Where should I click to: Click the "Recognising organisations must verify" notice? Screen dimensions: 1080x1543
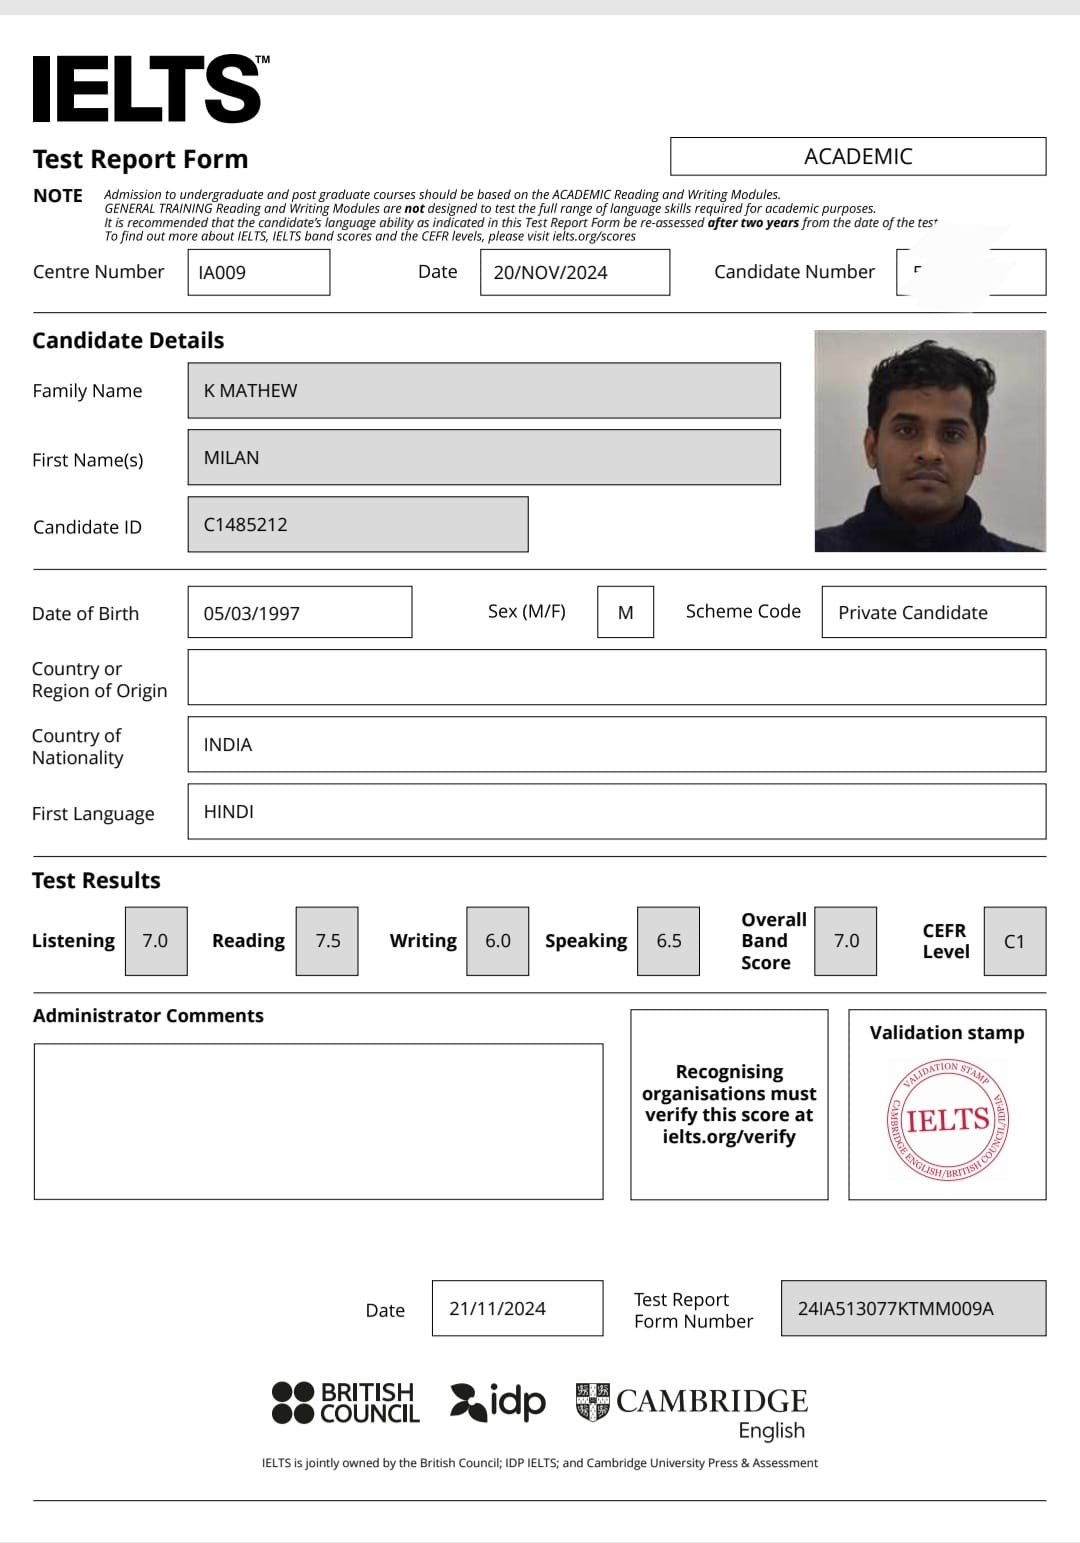pos(729,1104)
